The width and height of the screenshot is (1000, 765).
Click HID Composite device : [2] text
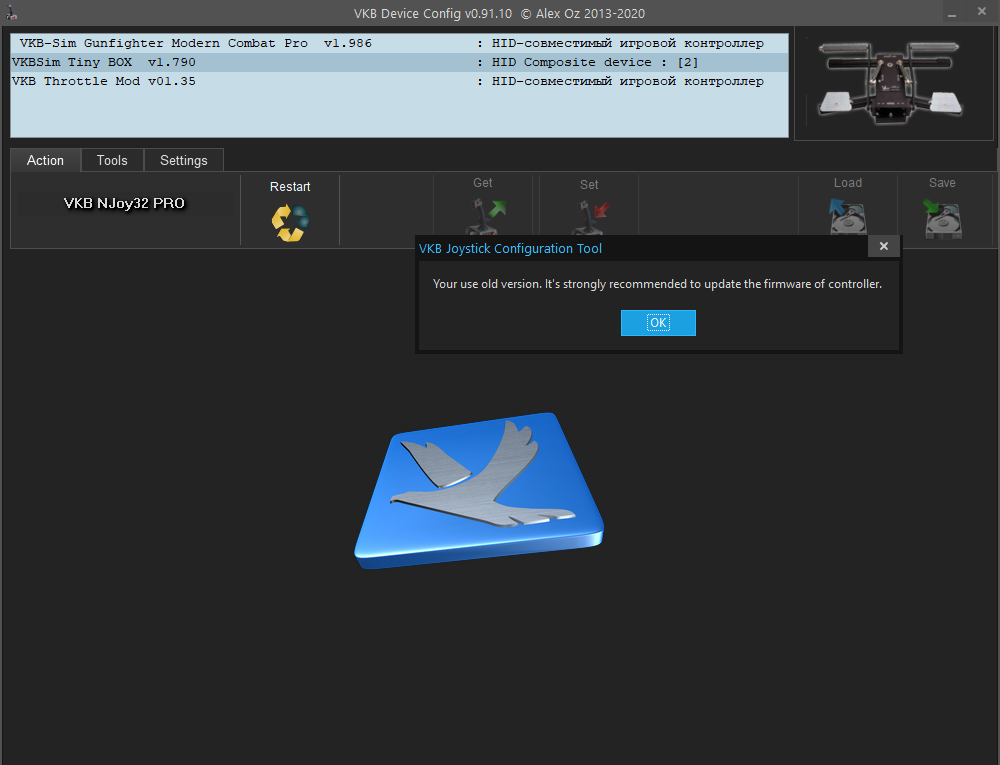click(595, 62)
